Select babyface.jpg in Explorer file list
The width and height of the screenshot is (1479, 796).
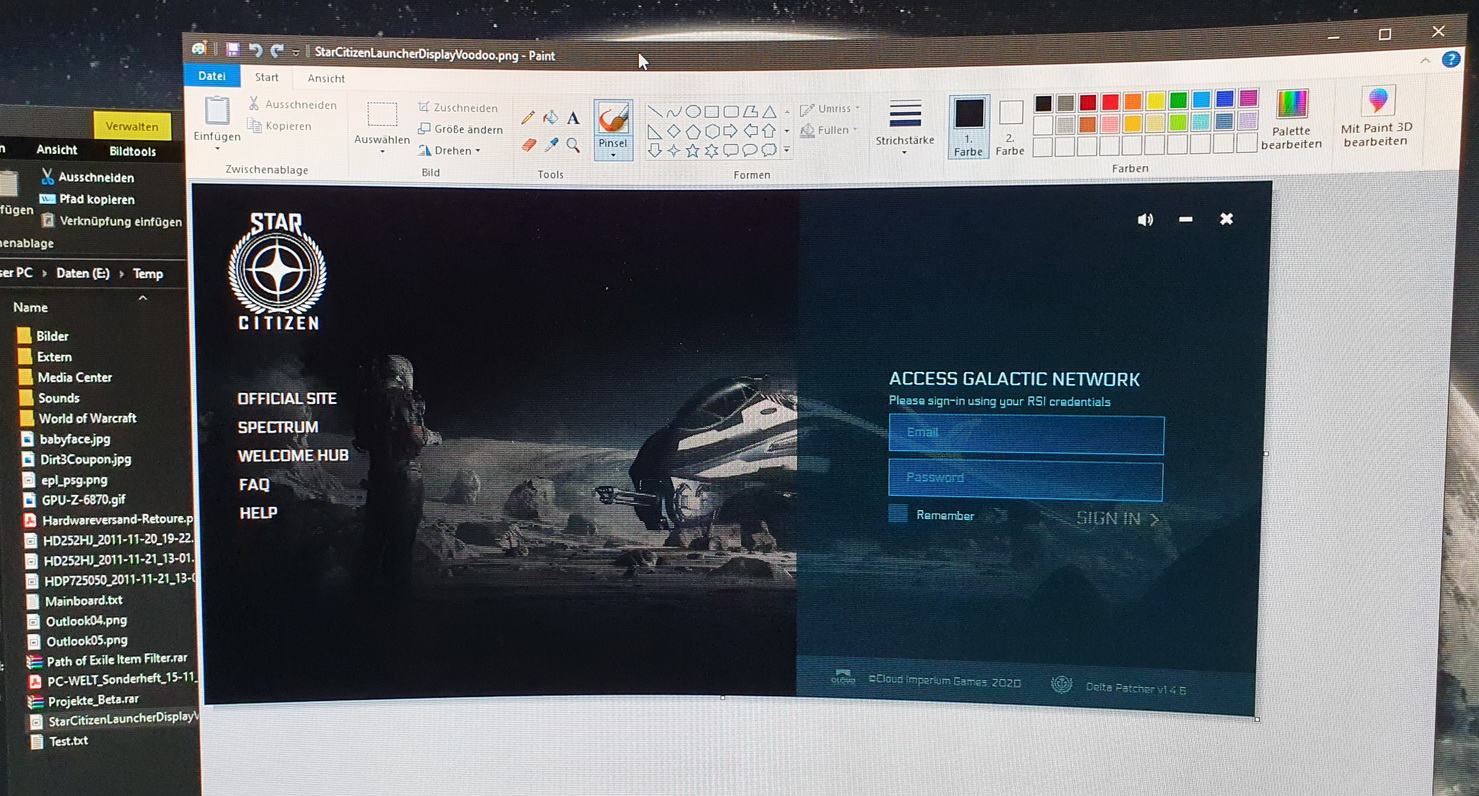(x=65, y=439)
